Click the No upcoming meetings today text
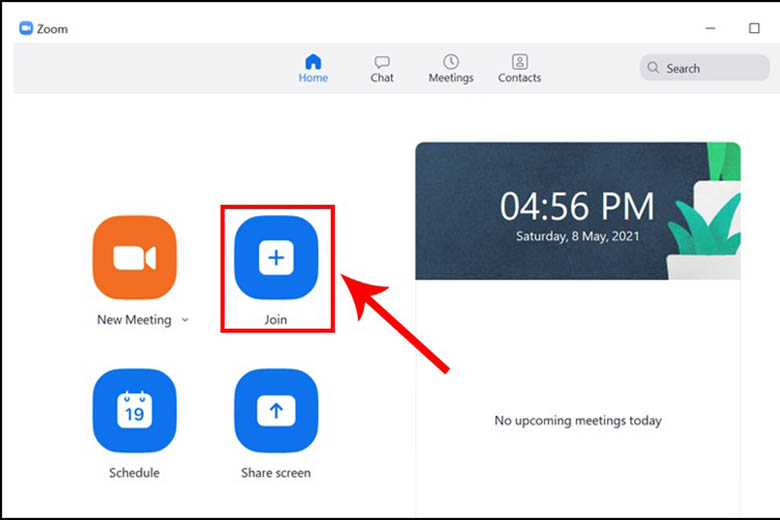 pyautogui.click(x=578, y=420)
